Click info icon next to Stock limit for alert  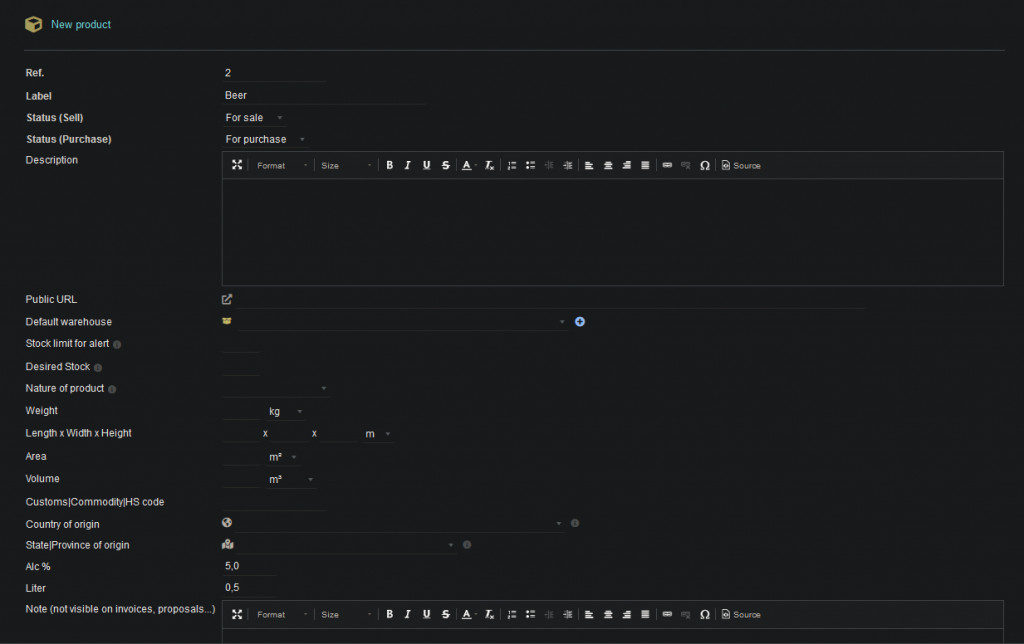117,344
